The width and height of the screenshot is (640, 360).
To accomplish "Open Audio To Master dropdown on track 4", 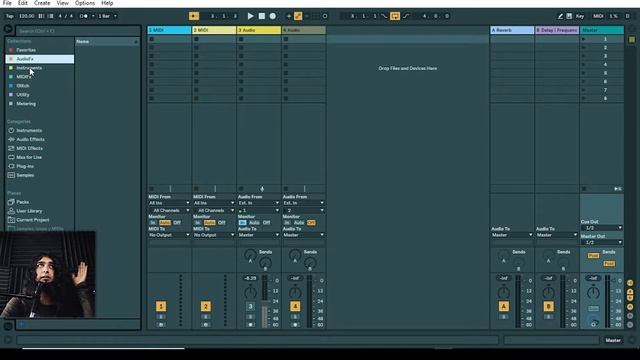I will pyautogui.click(x=304, y=236).
